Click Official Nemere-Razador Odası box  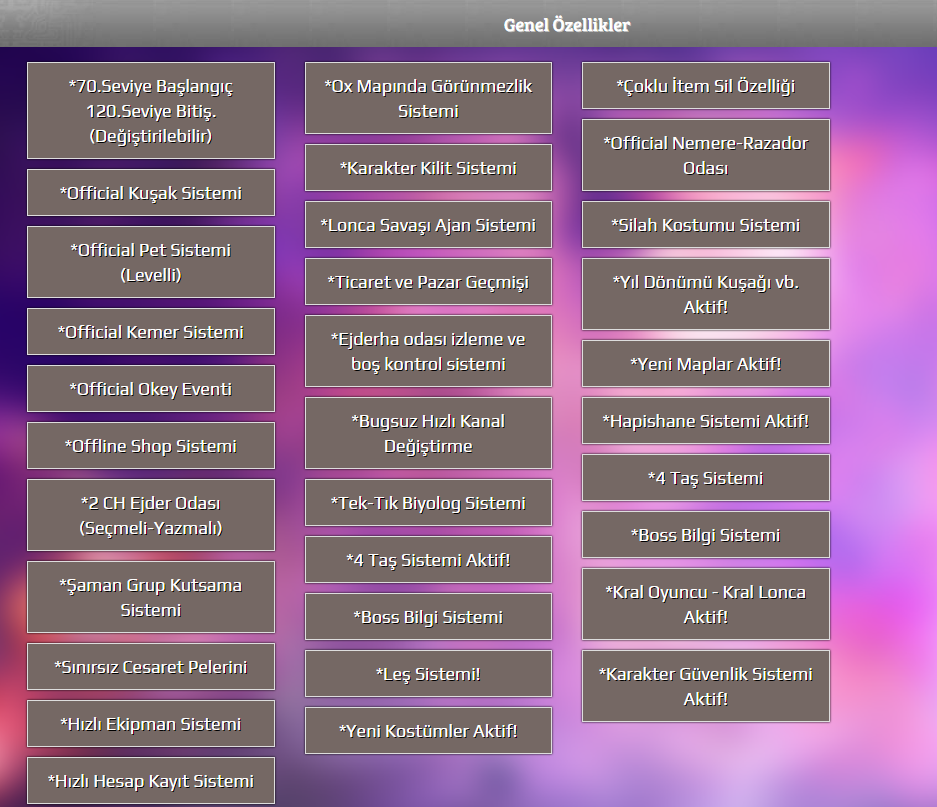pos(706,155)
